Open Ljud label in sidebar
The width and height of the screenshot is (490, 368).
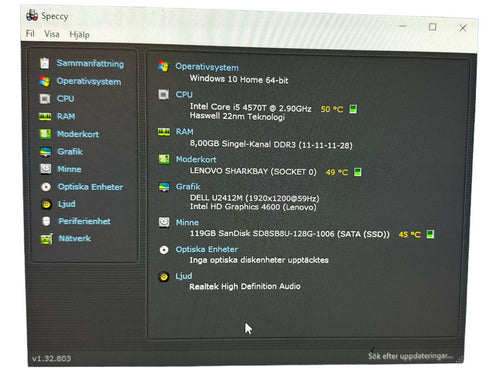(x=67, y=204)
